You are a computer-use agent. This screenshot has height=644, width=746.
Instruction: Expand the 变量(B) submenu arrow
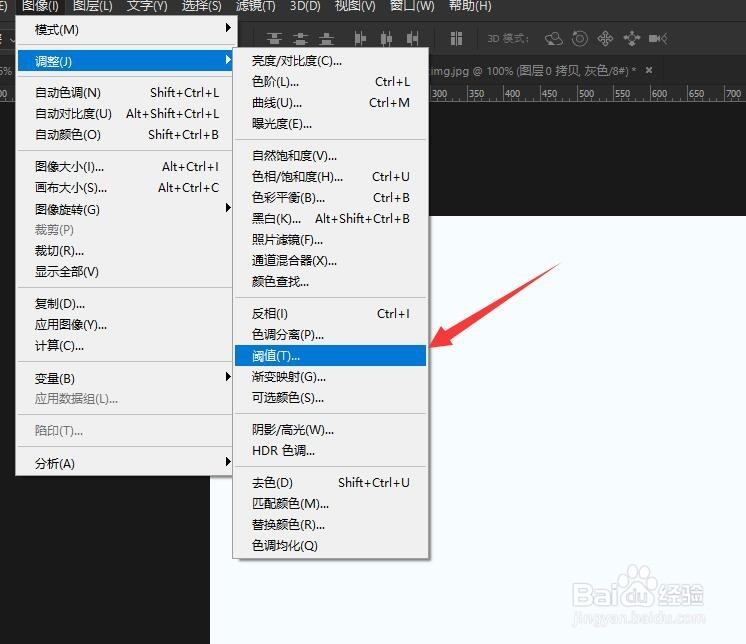point(228,377)
